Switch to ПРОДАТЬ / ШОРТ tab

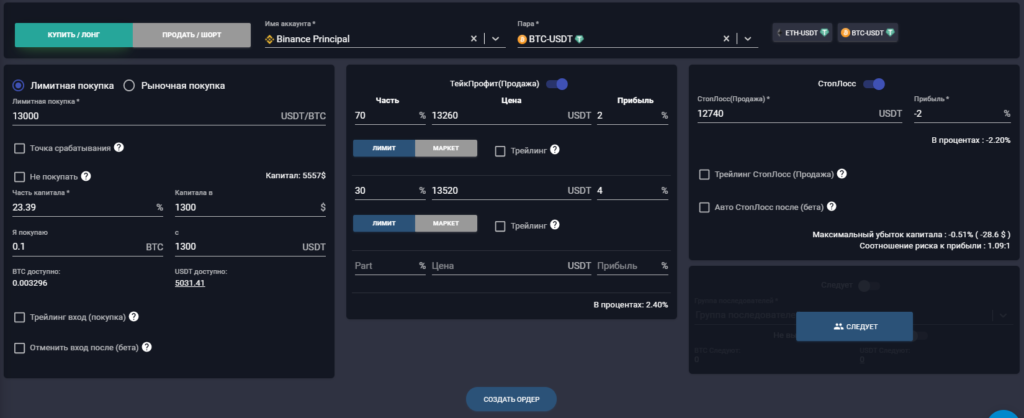191,34
